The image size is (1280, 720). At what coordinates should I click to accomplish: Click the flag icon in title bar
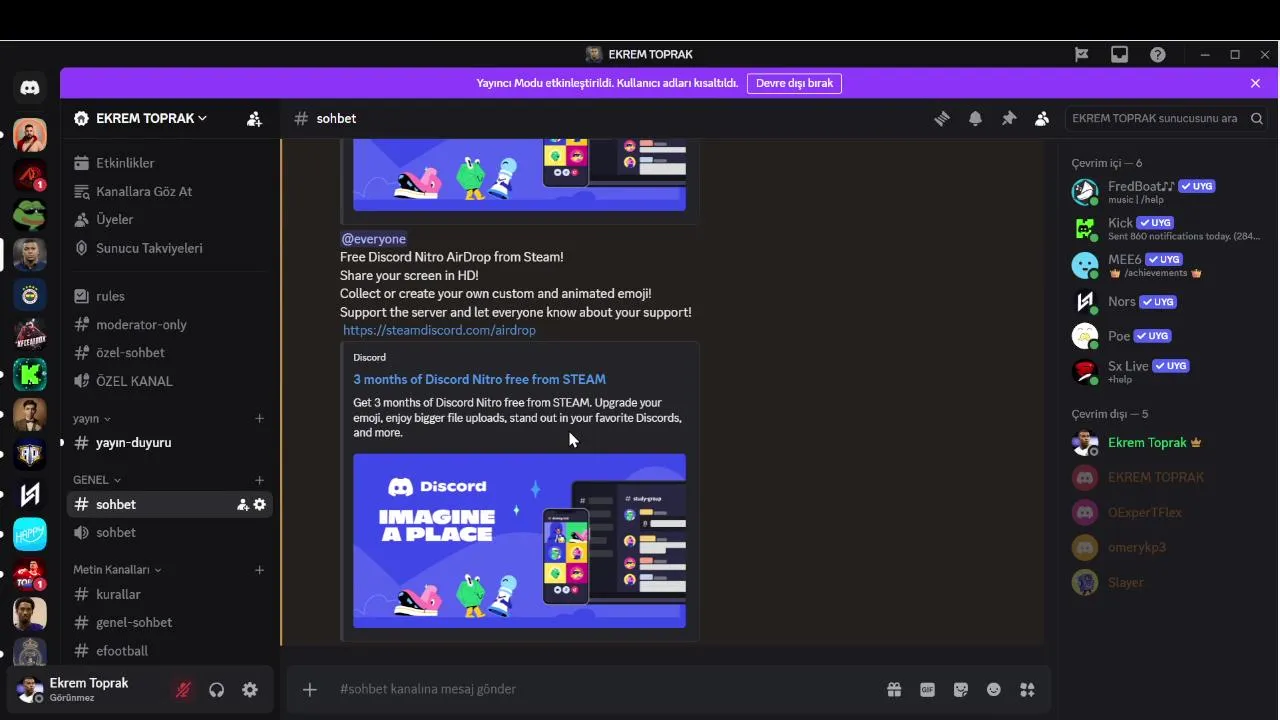tap(1081, 54)
